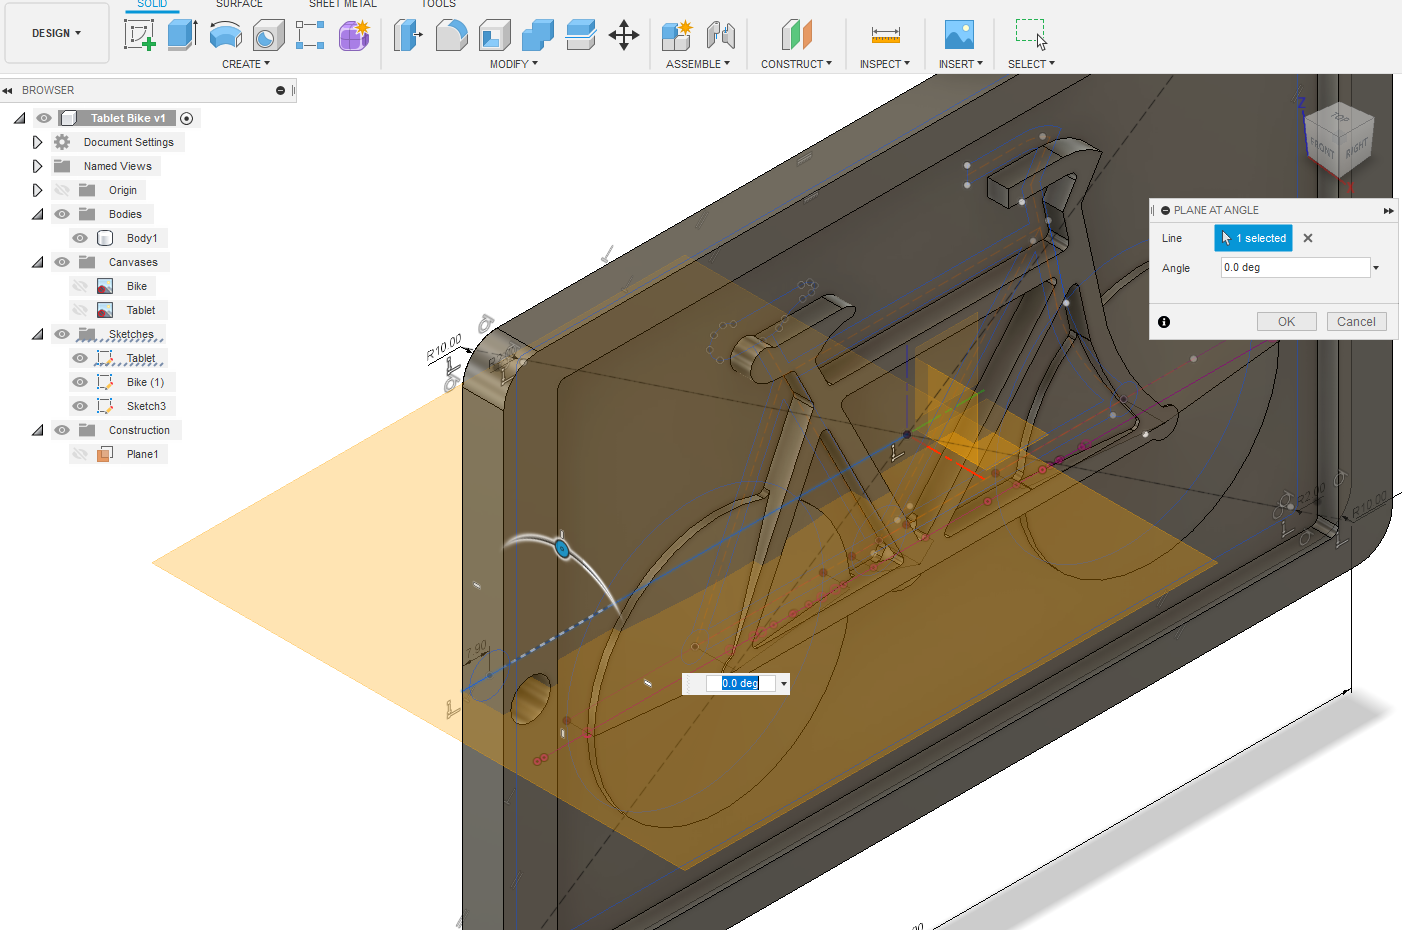Select the Insert image icon
Image resolution: width=1402 pixels, height=930 pixels.
[959, 35]
